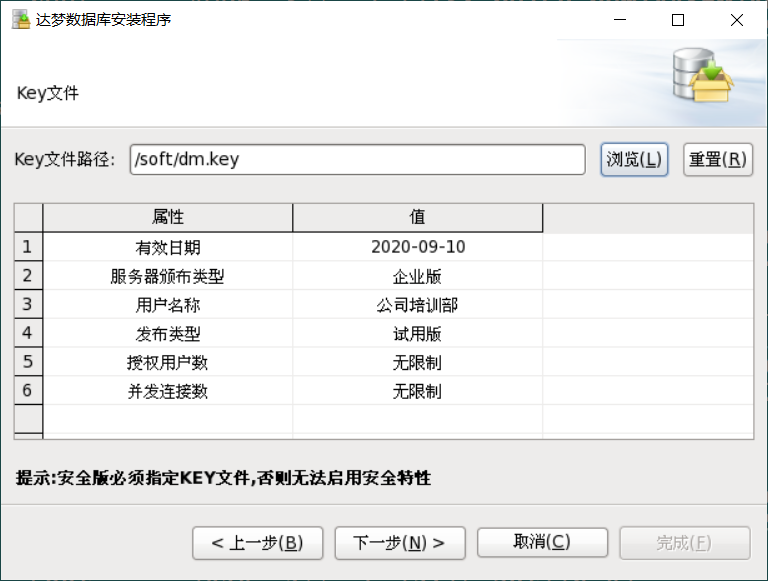Select the 并发连接数 cell

click(168, 390)
